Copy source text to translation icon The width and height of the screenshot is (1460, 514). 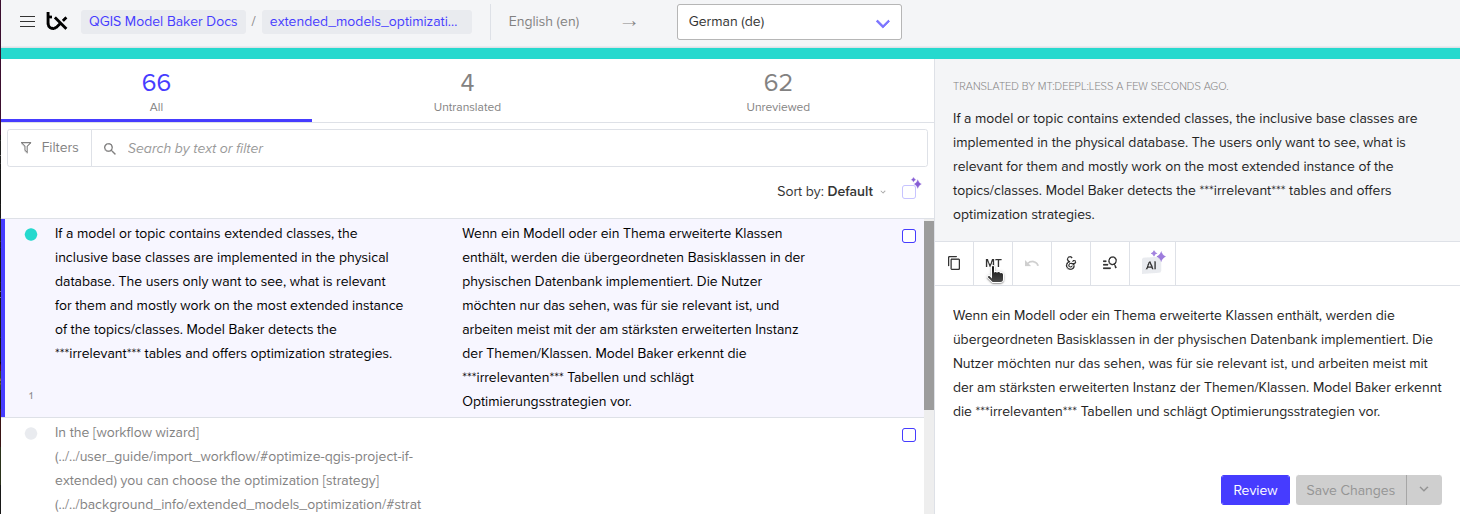pyautogui.click(x=954, y=263)
